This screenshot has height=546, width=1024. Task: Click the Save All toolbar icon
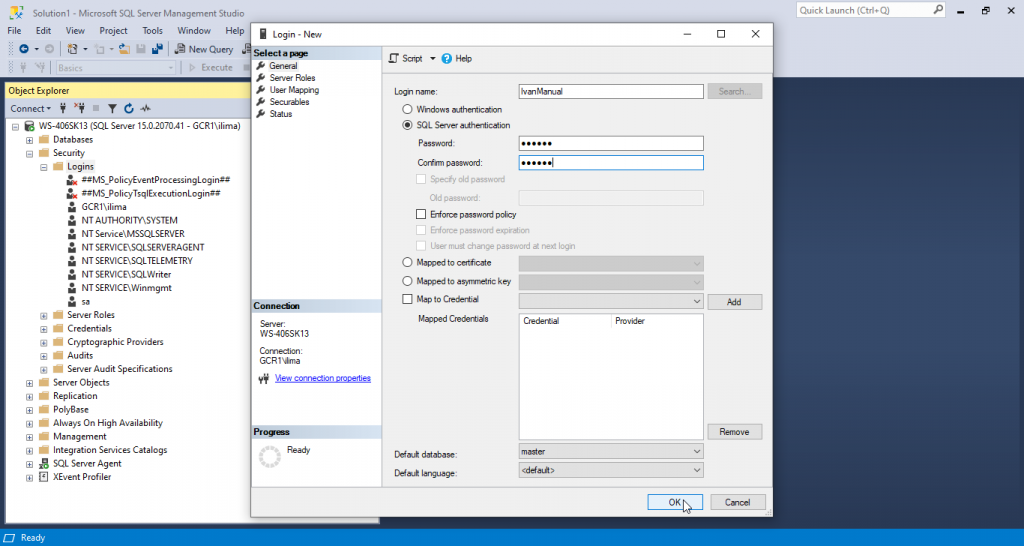pyautogui.click(x=157, y=49)
